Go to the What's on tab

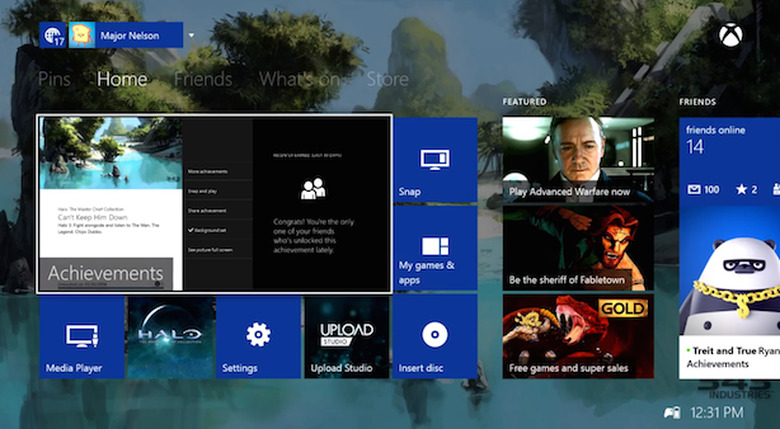[x=298, y=79]
